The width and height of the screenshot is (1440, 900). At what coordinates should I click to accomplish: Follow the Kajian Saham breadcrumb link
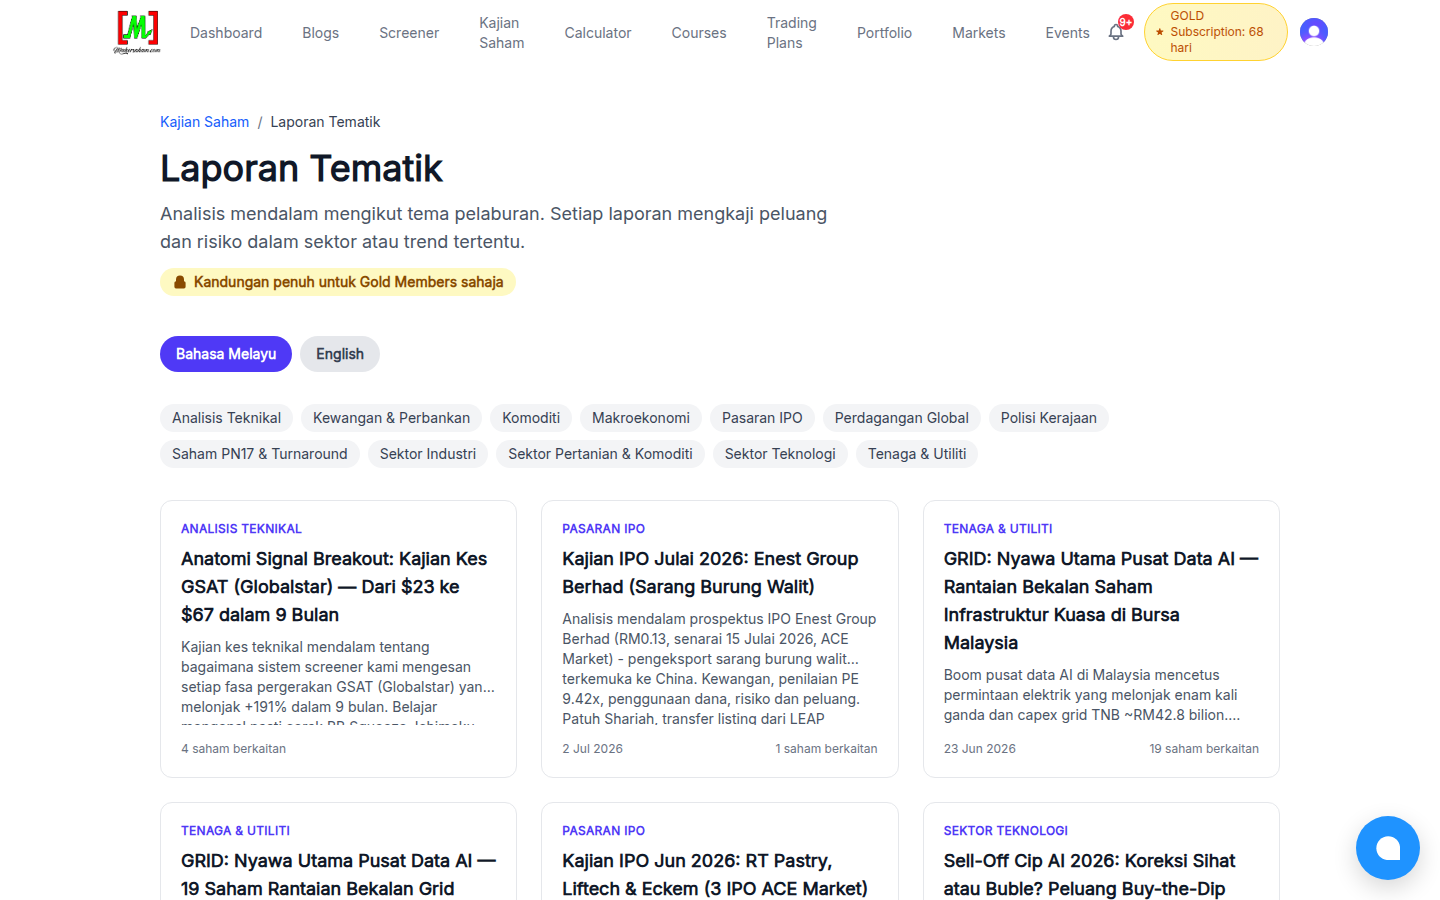point(204,122)
